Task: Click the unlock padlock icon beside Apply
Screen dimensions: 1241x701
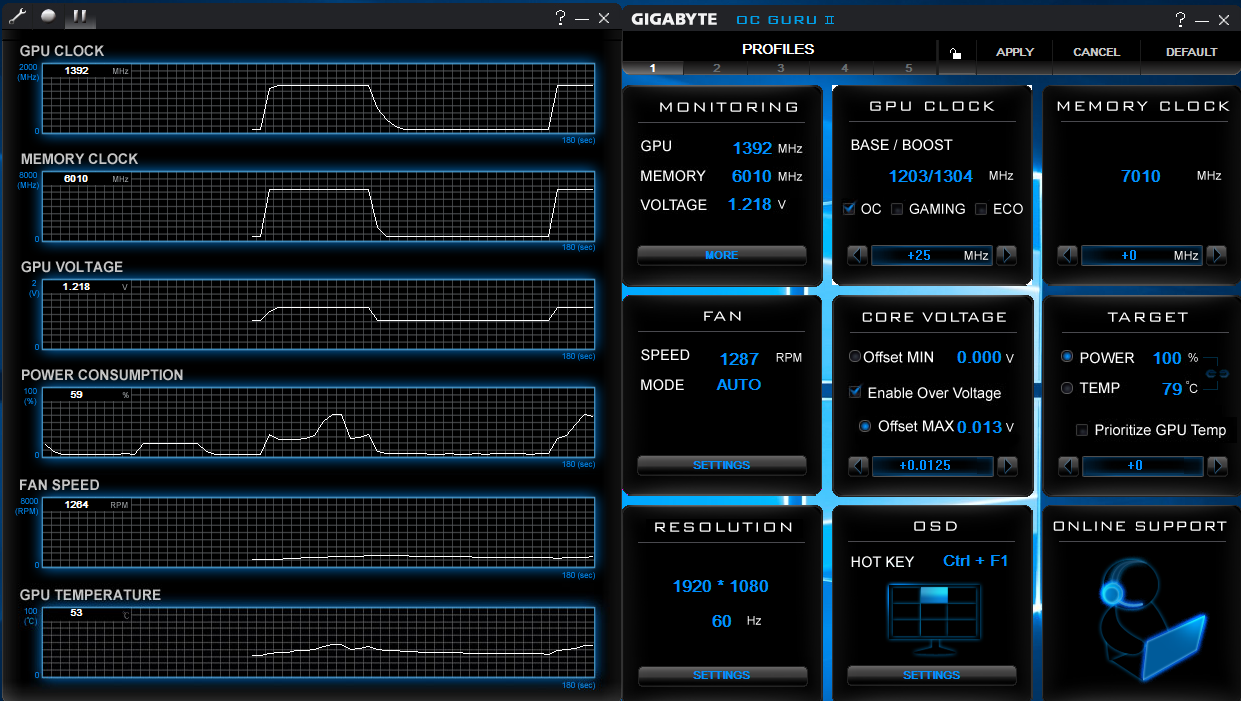Action: coord(955,53)
